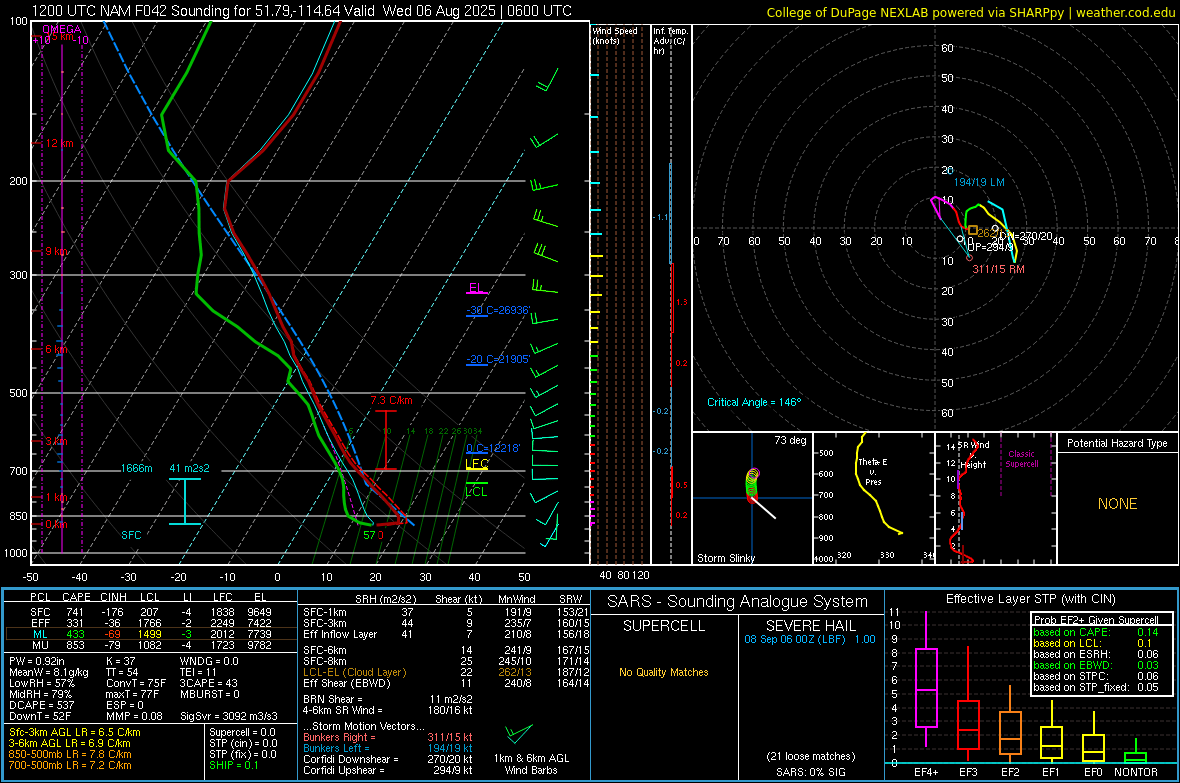Click the 41 m2s2 helicity label
This screenshot has width=1180, height=783.
tap(190, 468)
